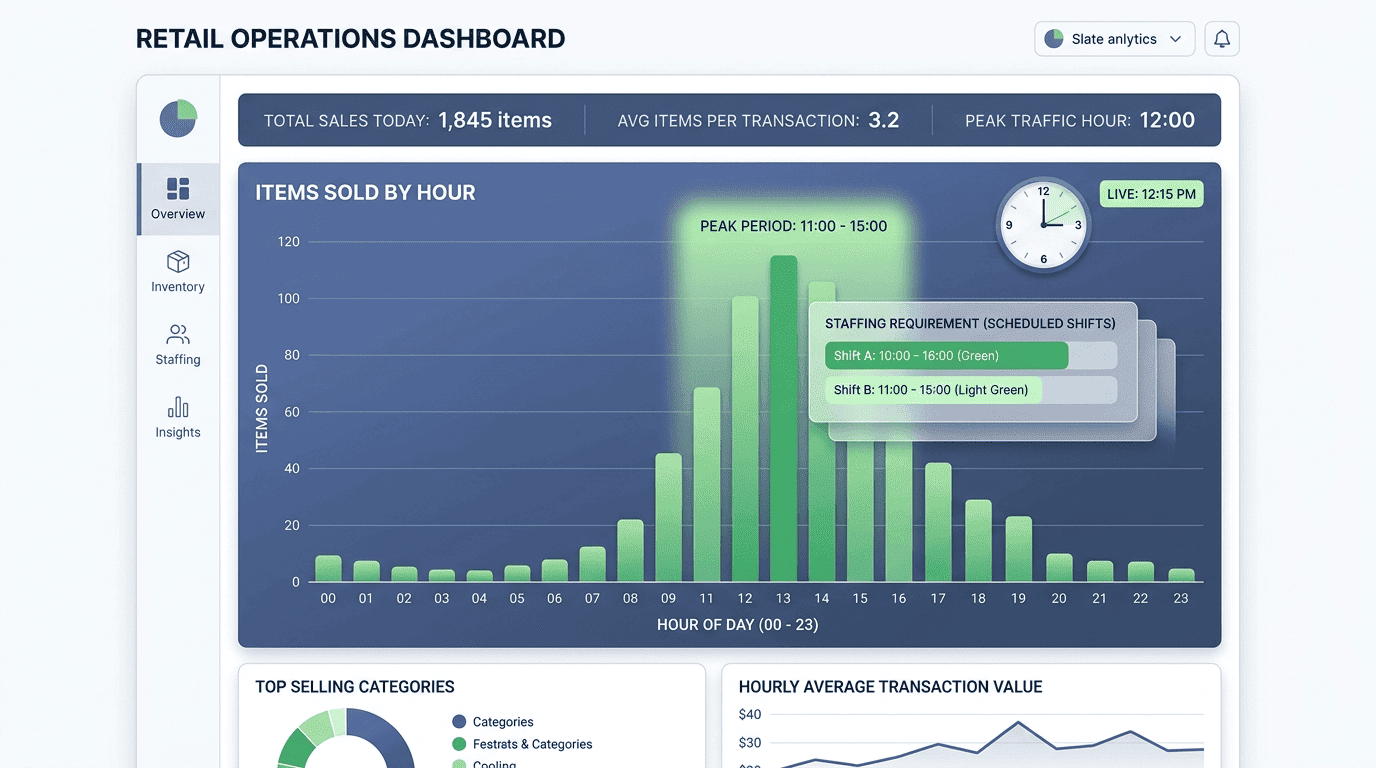Switch to the Insights tab label
Image resolution: width=1376 pixels, height=768 pixels.
178,433
